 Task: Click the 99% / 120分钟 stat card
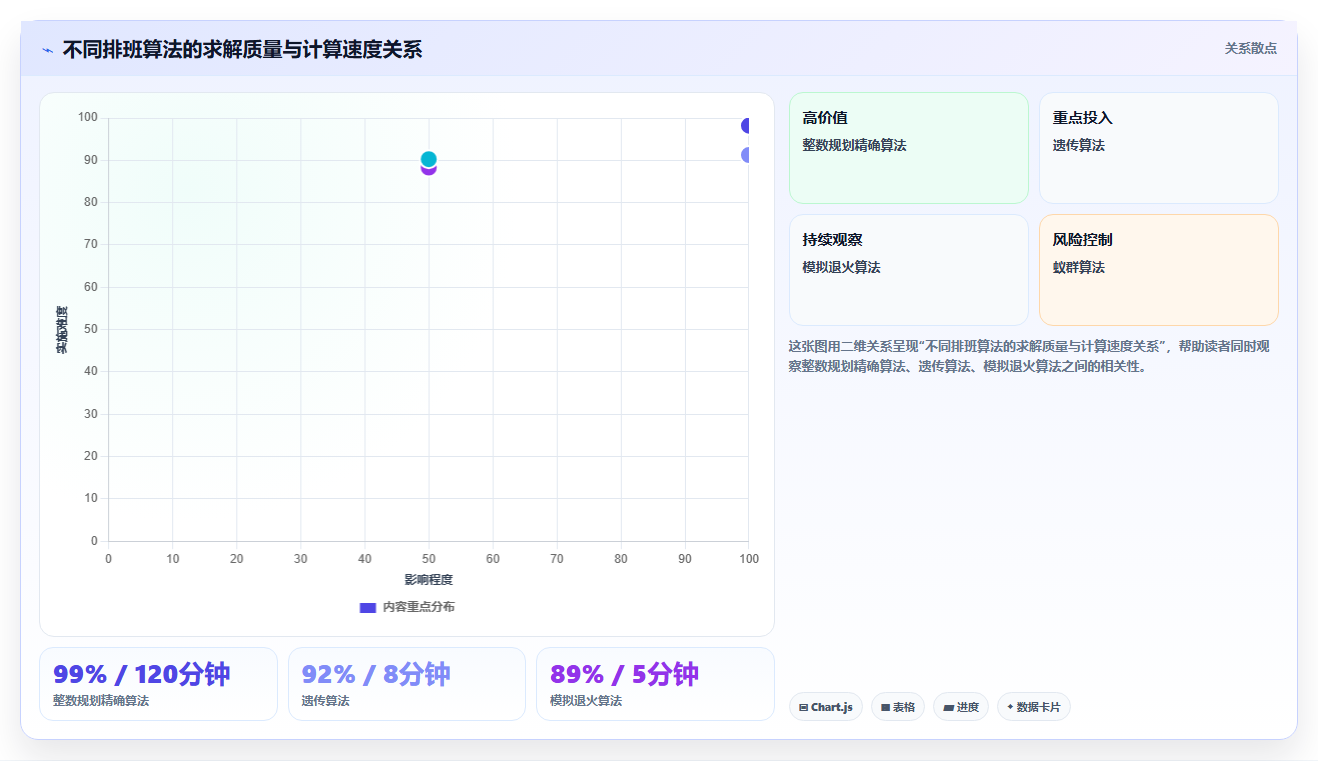pyautogui.click(x=158, y=684)
